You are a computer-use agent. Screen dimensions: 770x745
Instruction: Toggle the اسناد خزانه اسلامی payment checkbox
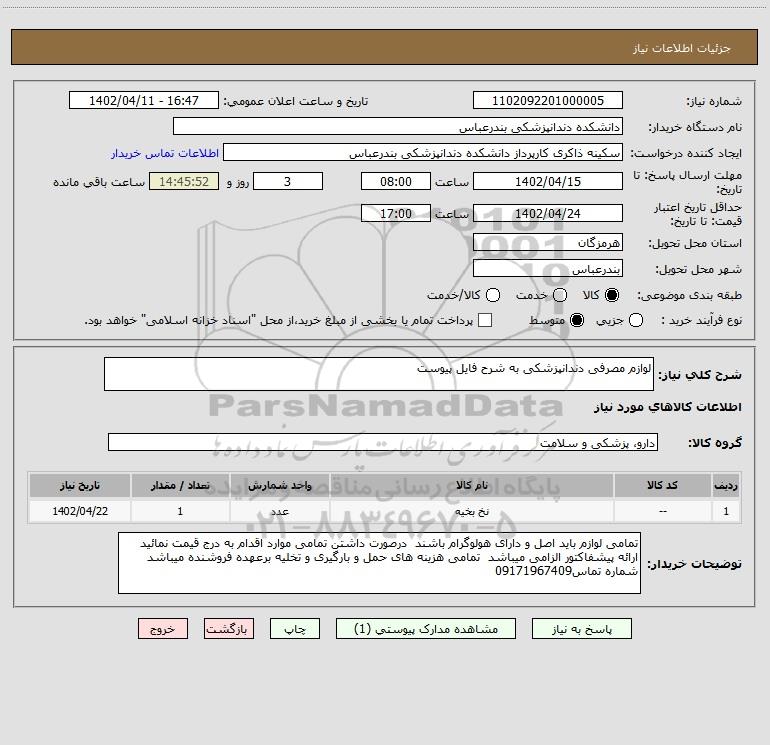click(x=485, y=320)
